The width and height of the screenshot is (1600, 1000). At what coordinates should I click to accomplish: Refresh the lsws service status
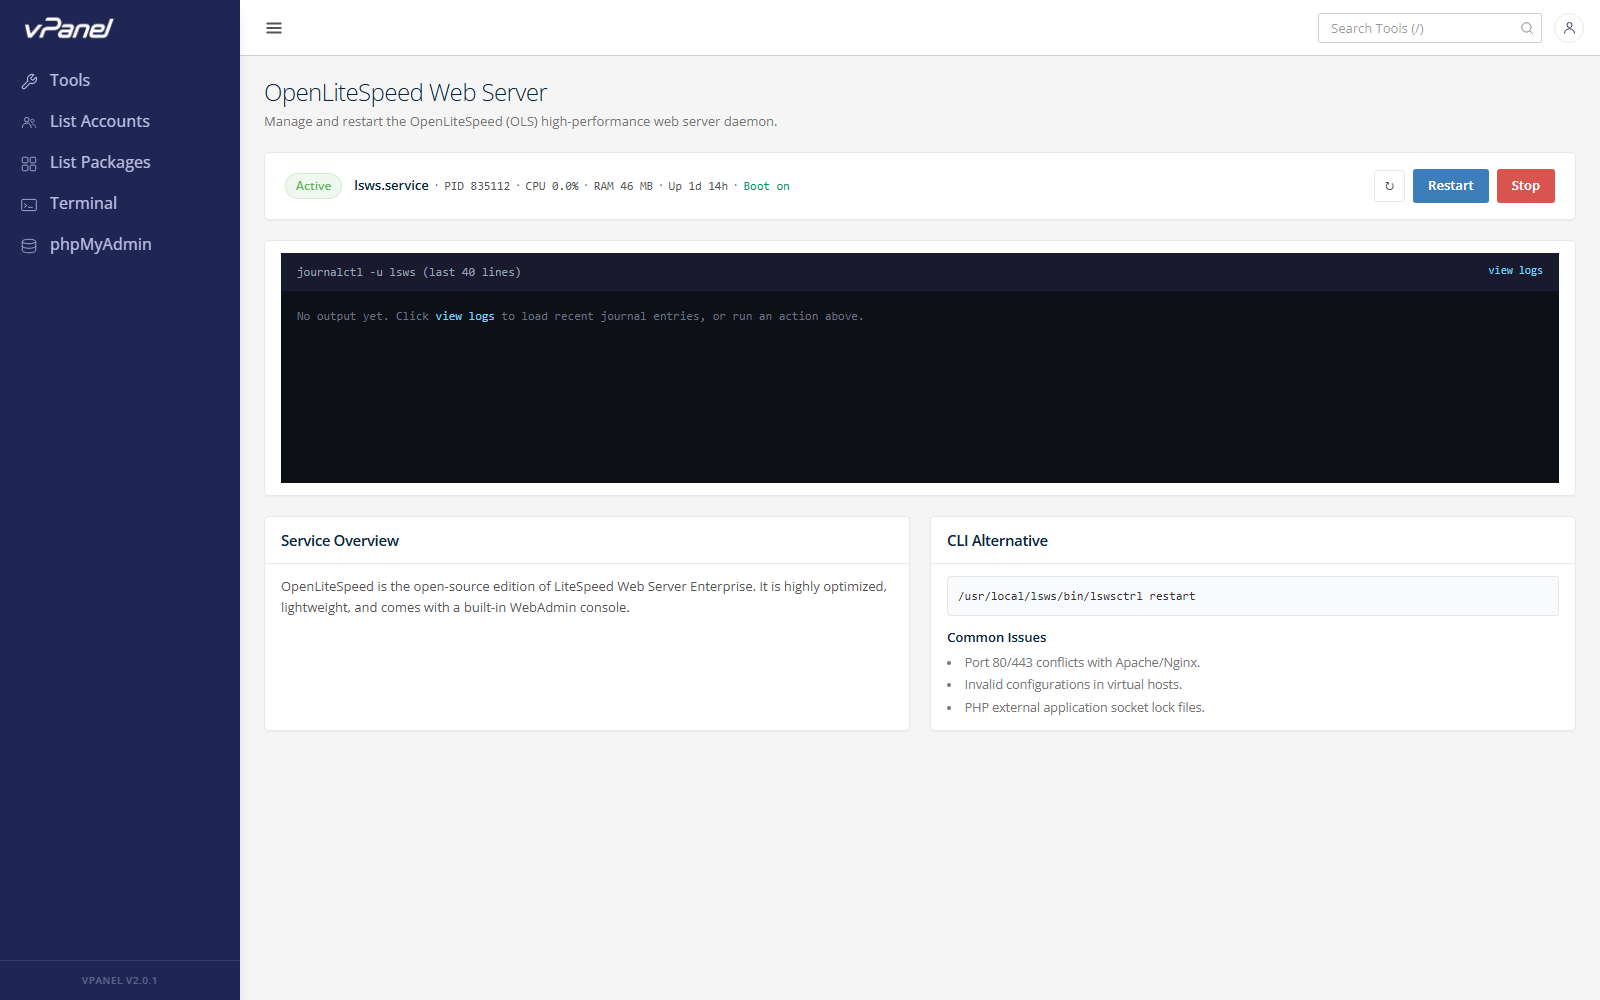point(1389,186)
